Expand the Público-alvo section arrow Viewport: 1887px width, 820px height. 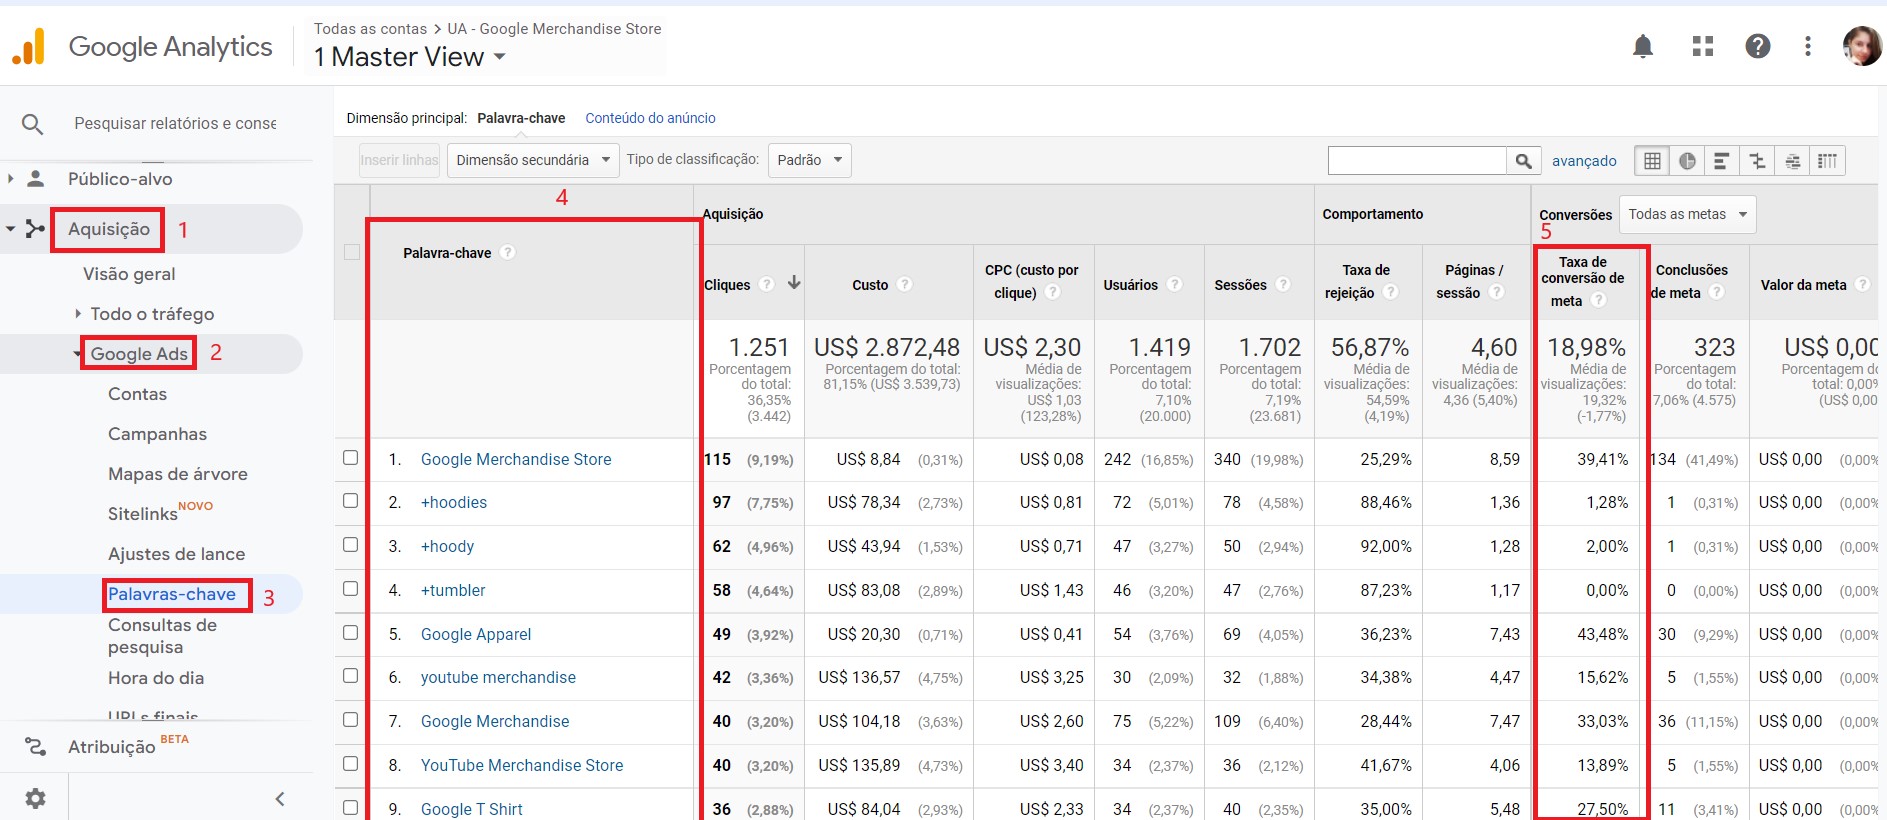(10, 179)
